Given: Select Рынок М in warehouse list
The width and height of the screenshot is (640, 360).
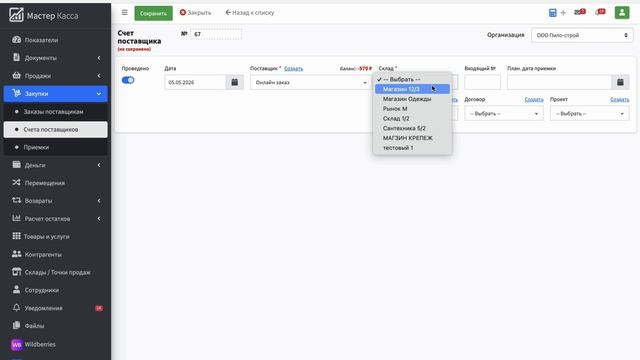Looking at the screenshot, I should point(412,109).
